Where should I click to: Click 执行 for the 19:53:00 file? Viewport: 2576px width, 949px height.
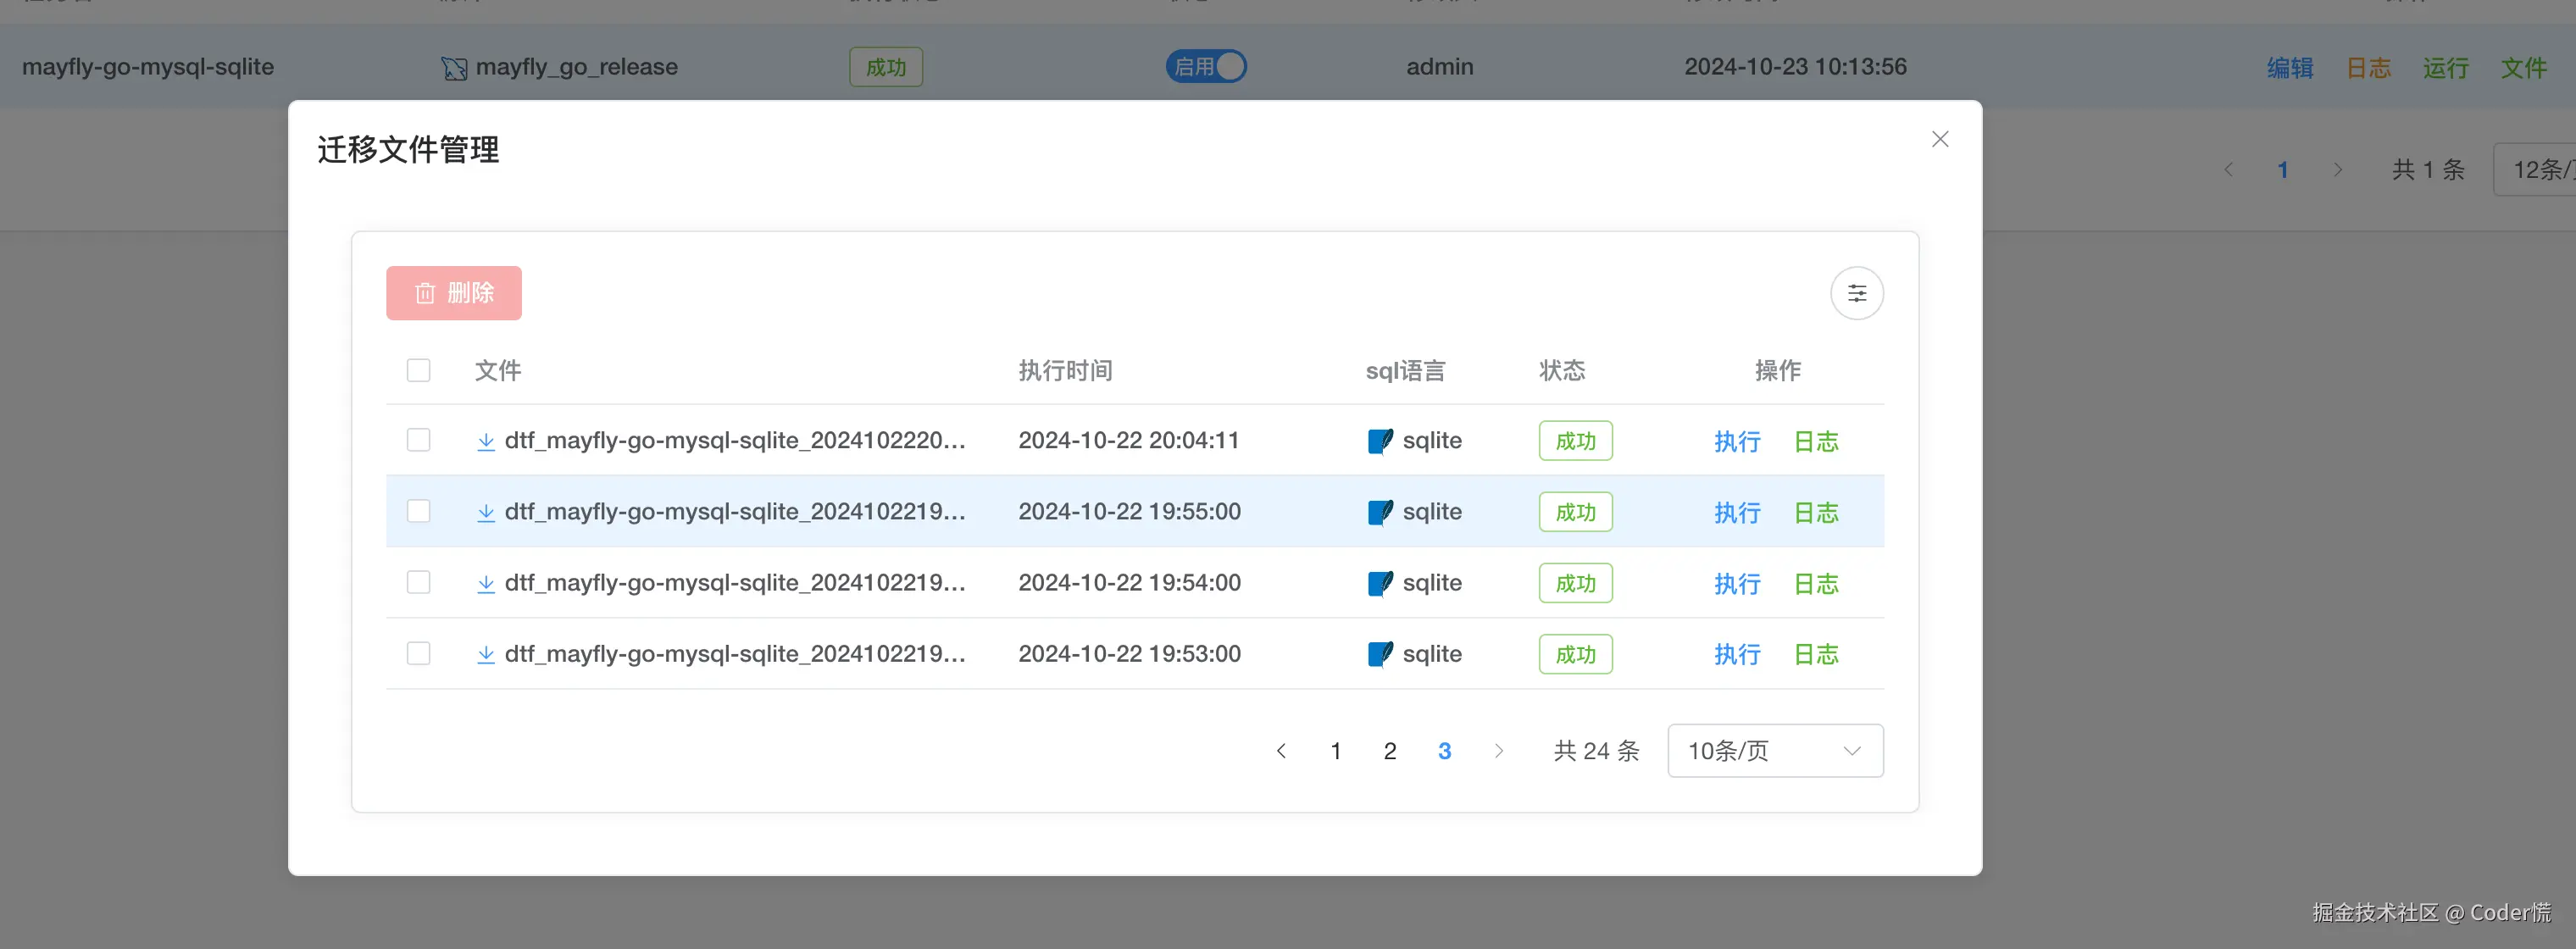pyautogui.click(x=1736, y=654)
